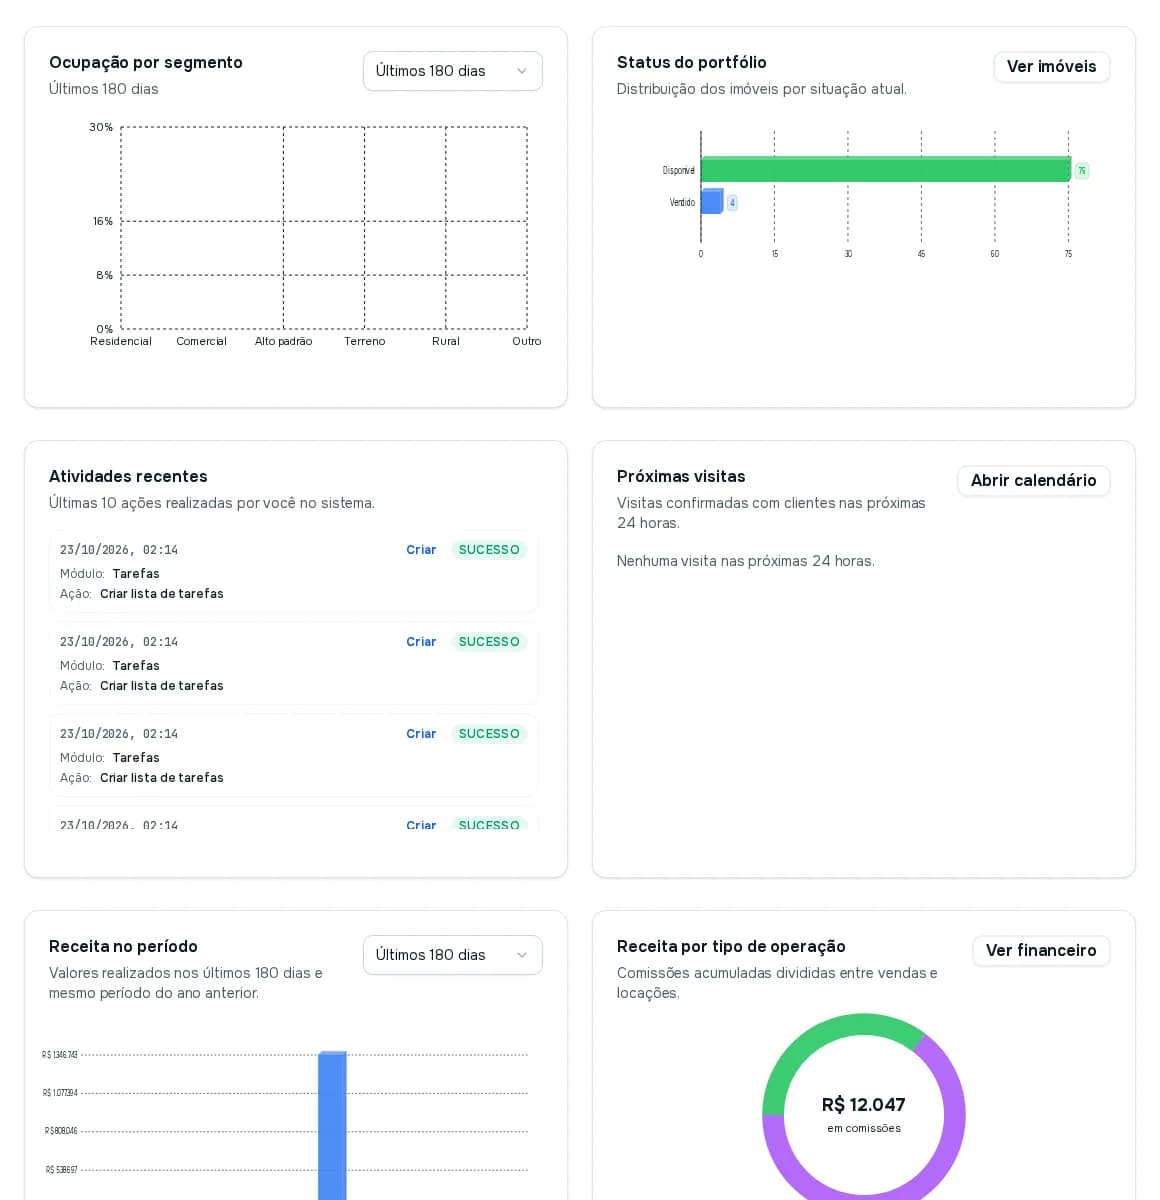Open the calendar via Abrir calendário

[x=1033, y=481]
